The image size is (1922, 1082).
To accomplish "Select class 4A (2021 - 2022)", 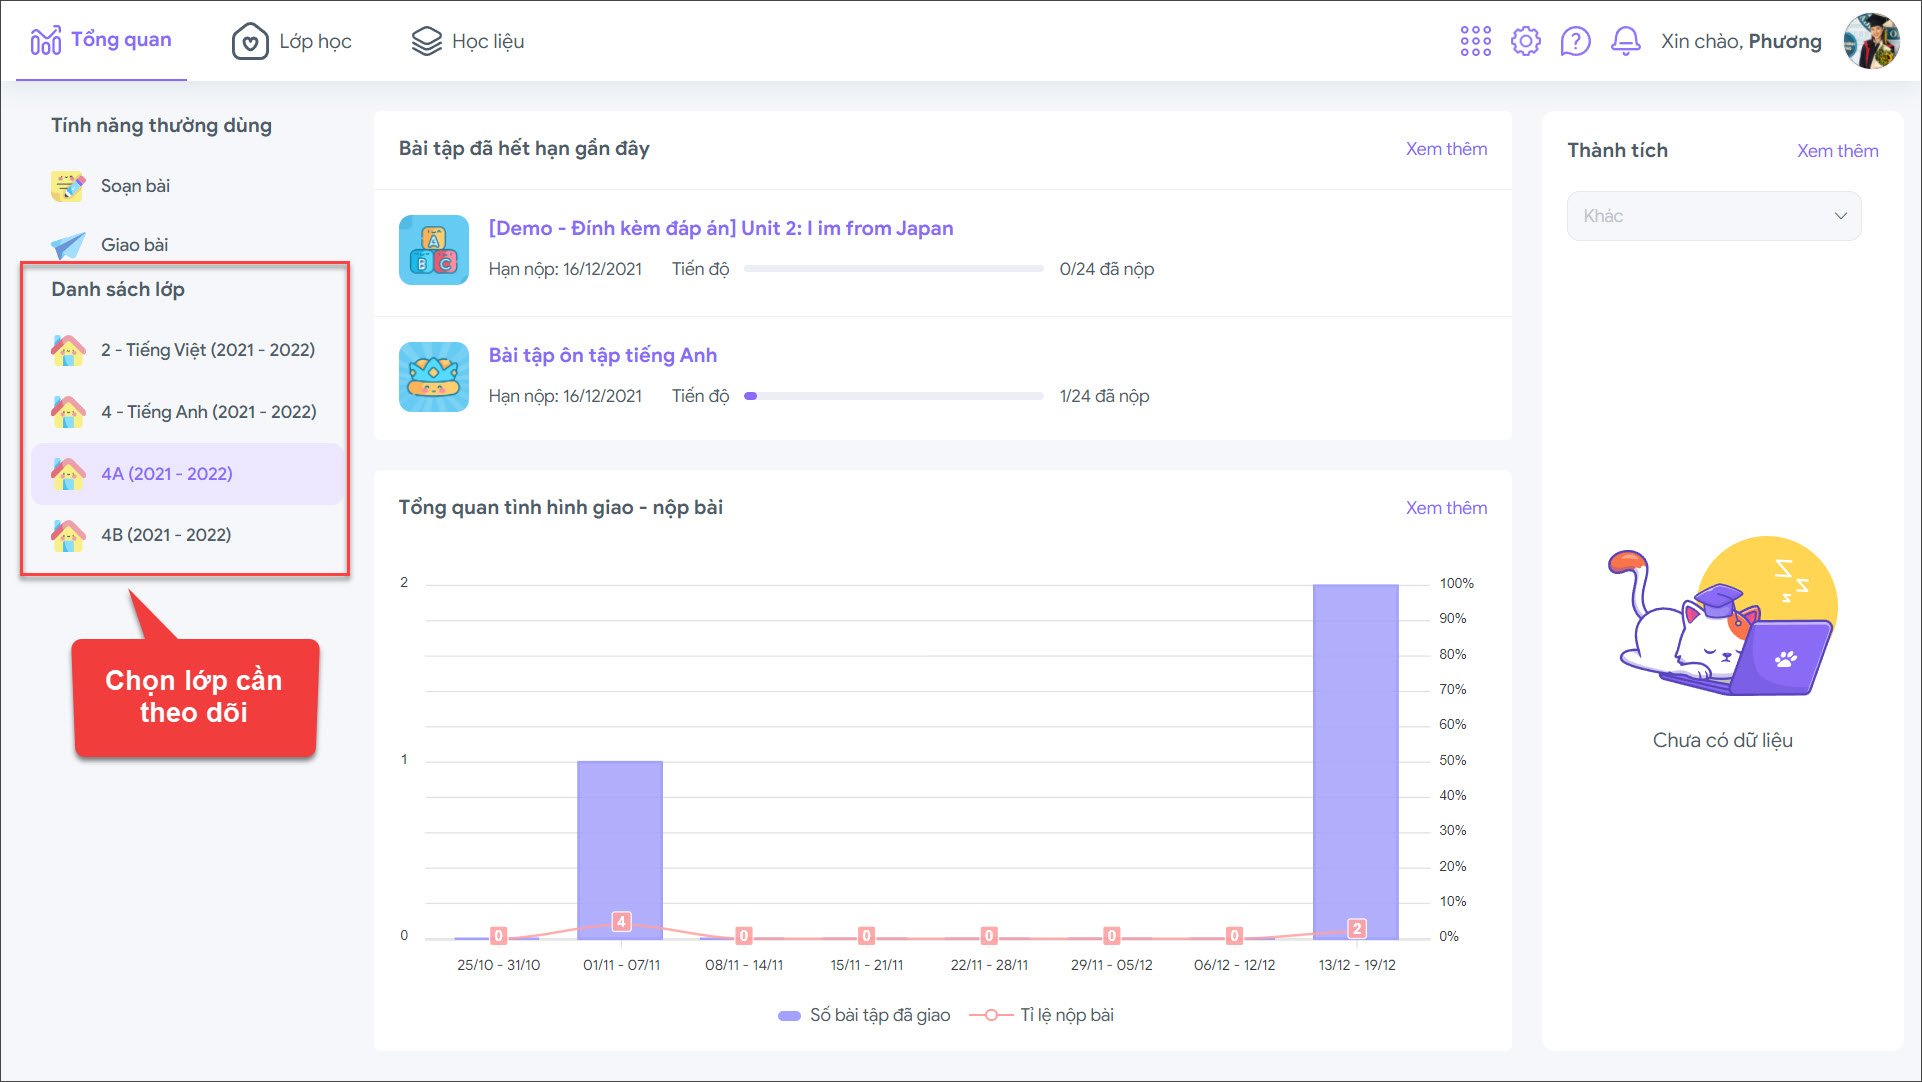I will [166, 474].
